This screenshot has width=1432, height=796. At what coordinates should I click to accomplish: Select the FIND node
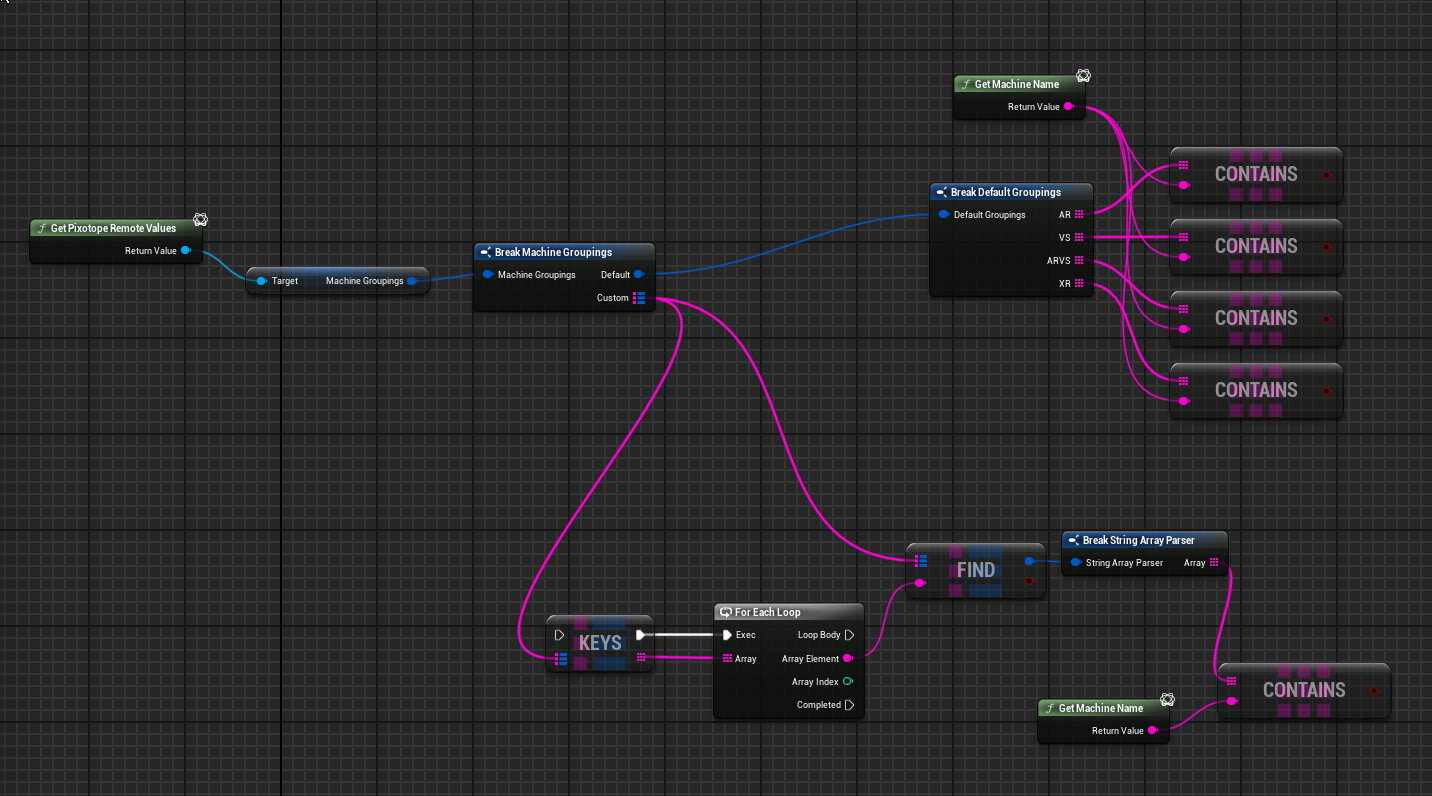(x=976, y=570)
